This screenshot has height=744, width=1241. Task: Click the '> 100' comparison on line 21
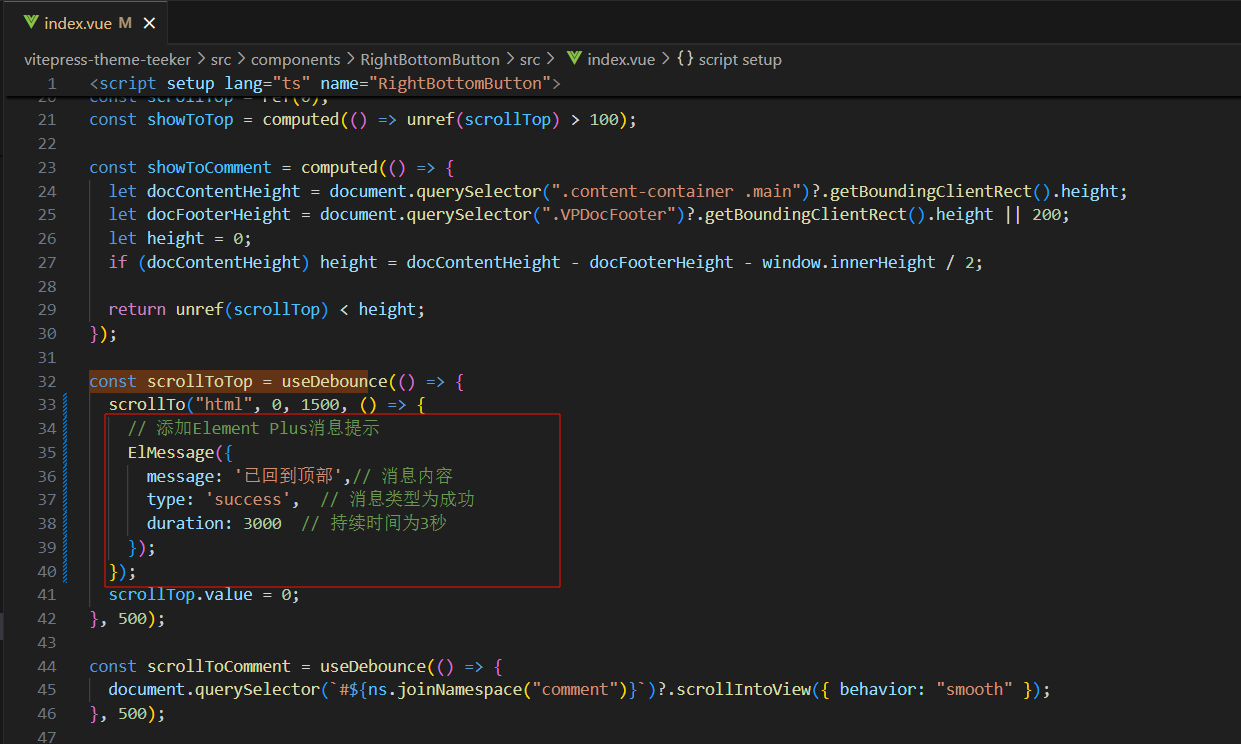tap(595, 119)
